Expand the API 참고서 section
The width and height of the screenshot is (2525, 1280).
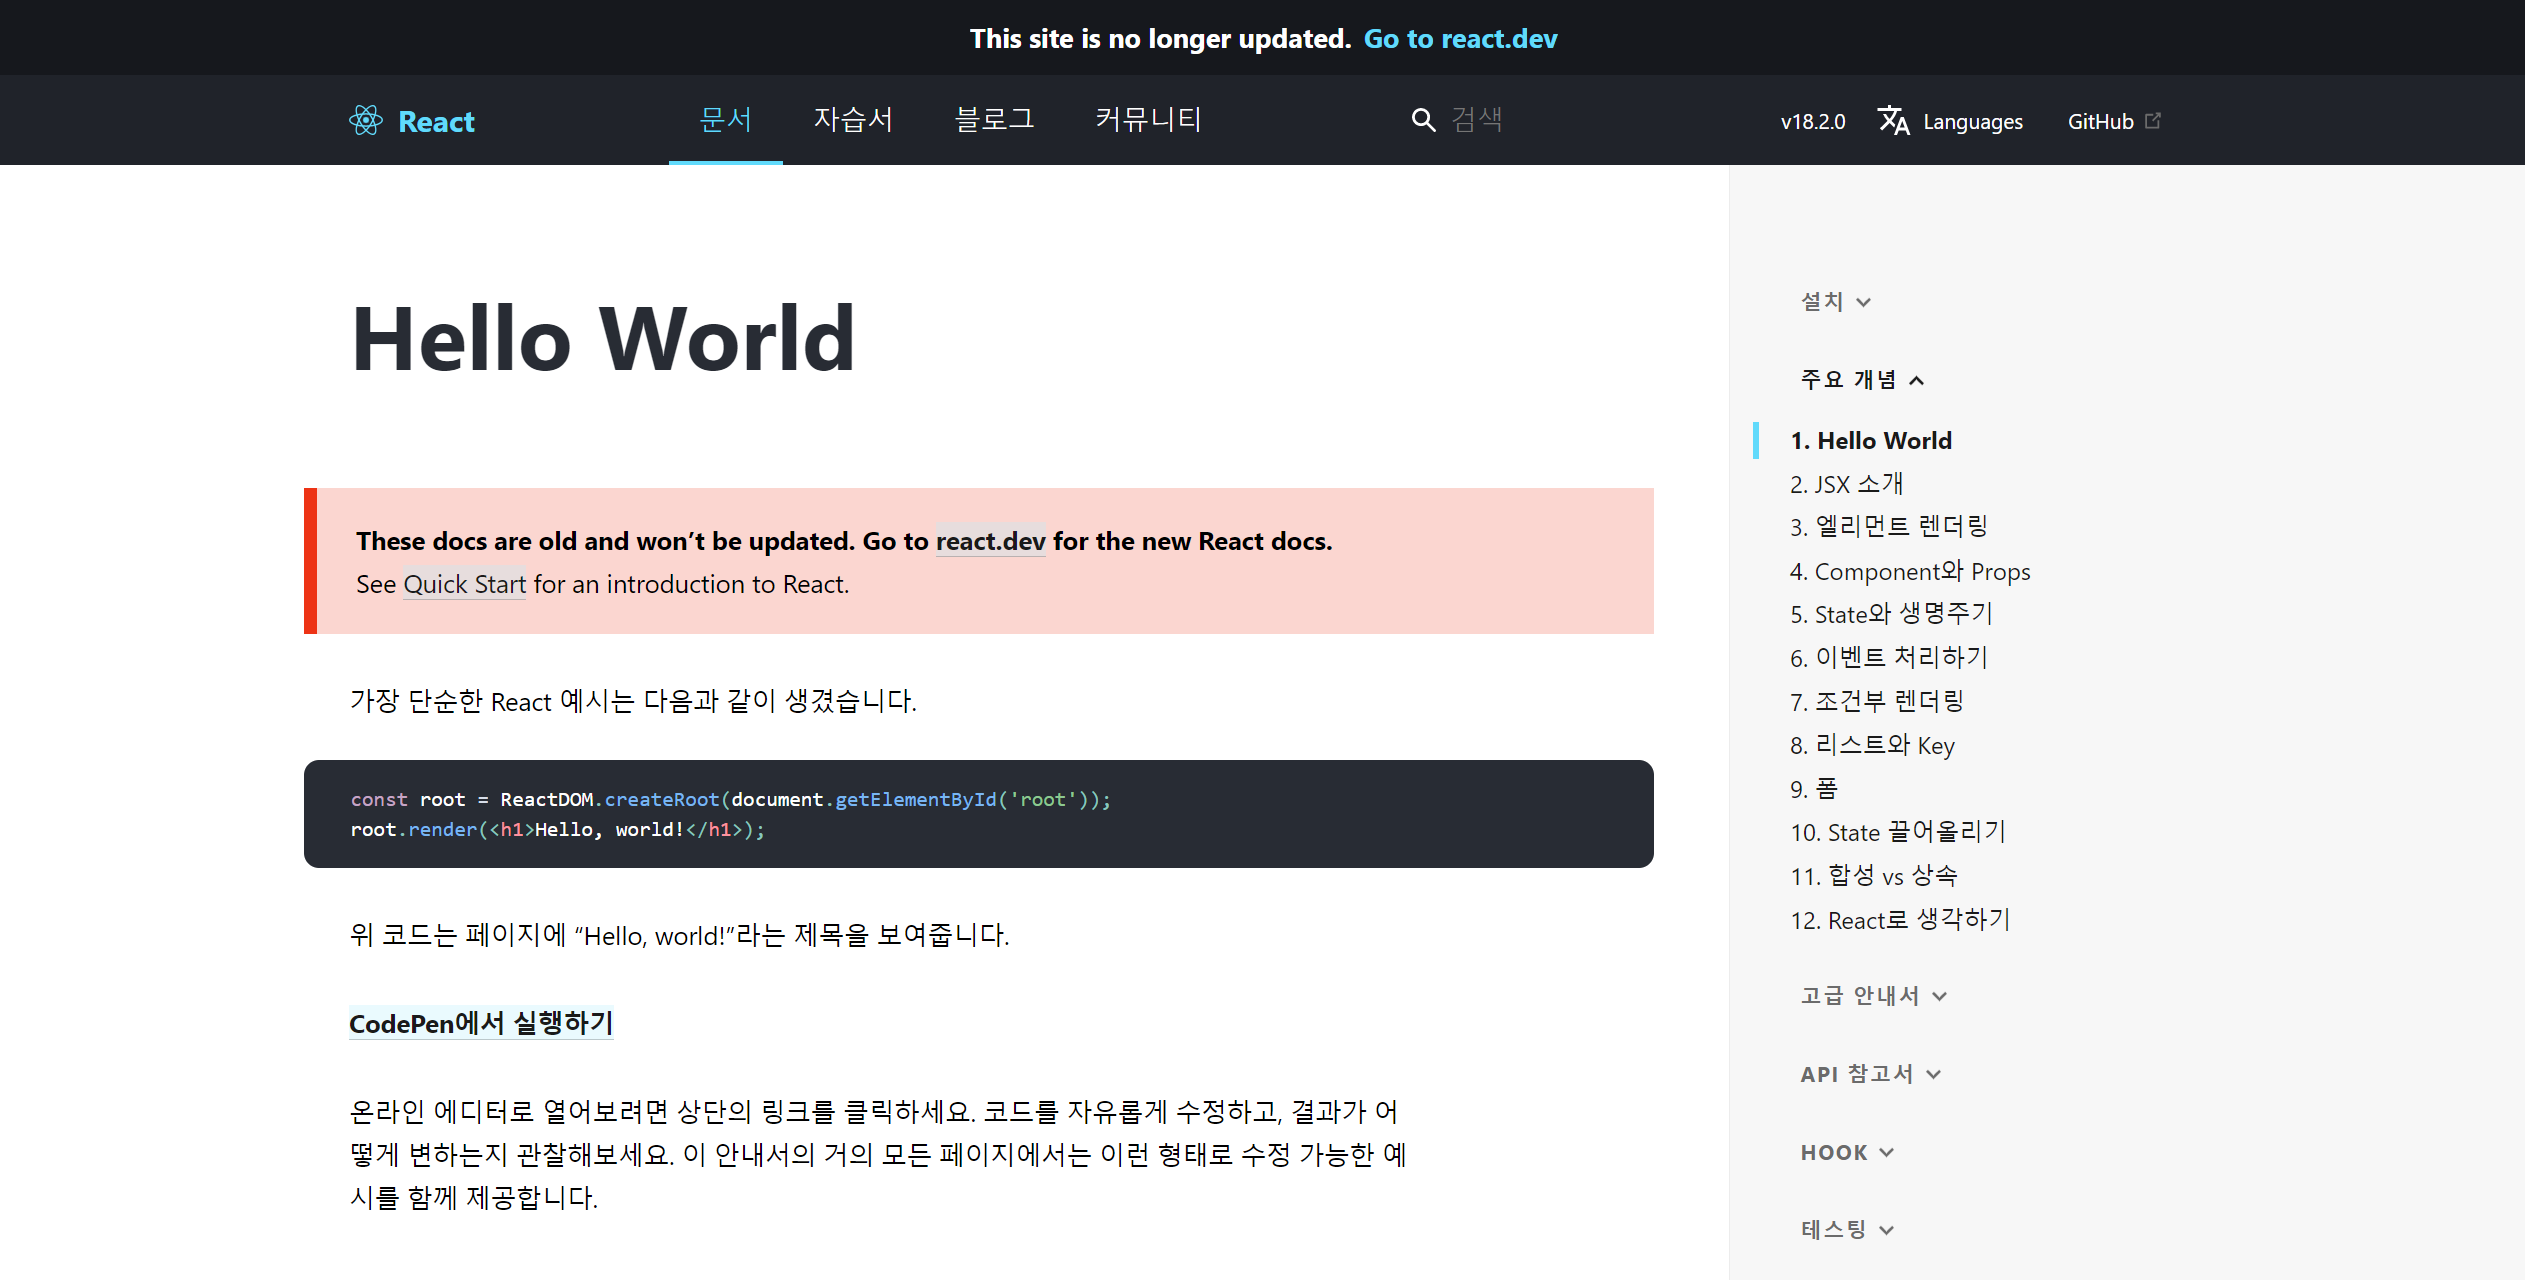[x=1869, y=1074]
